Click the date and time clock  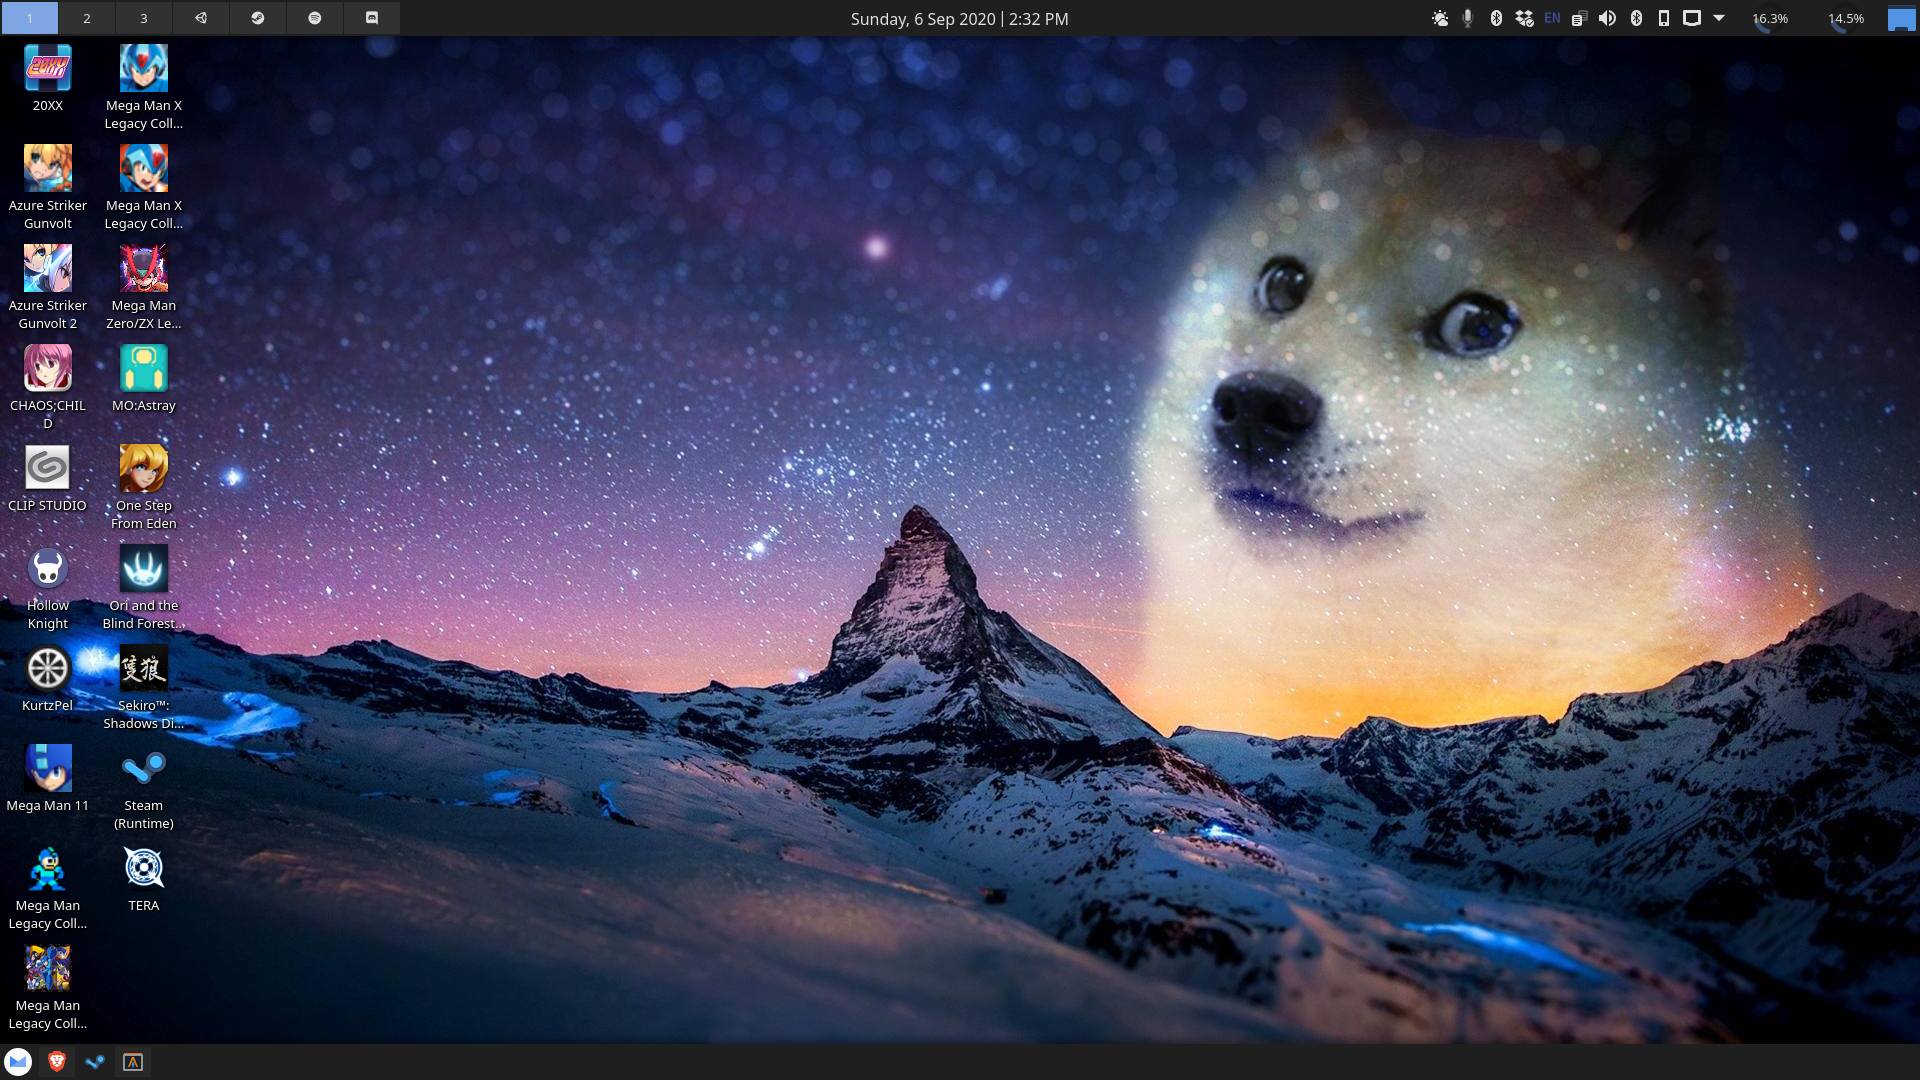959,18
